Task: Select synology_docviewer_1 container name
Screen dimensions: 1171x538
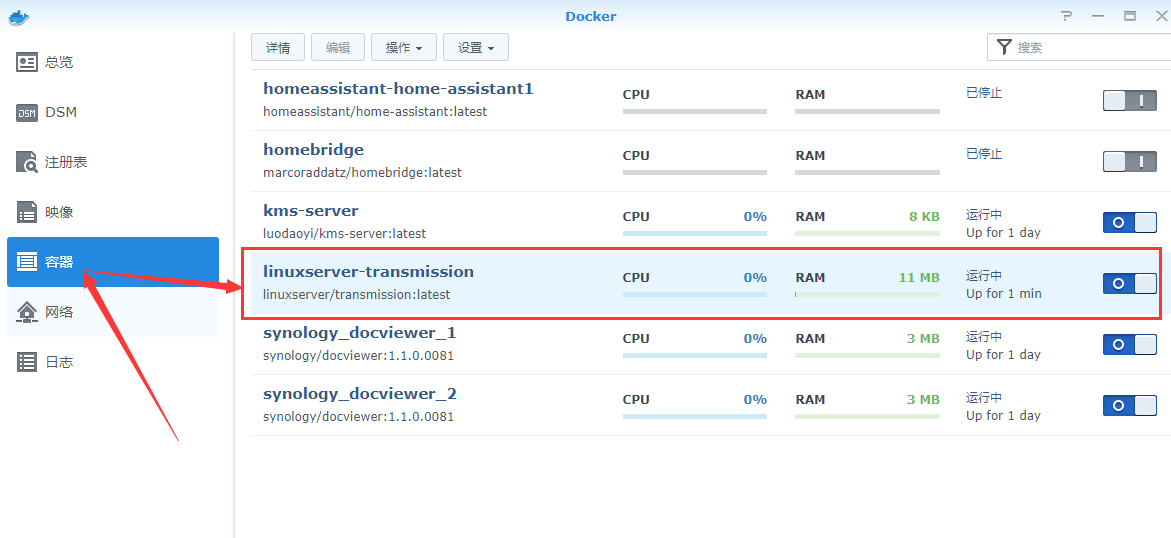Action: [359, 333]
